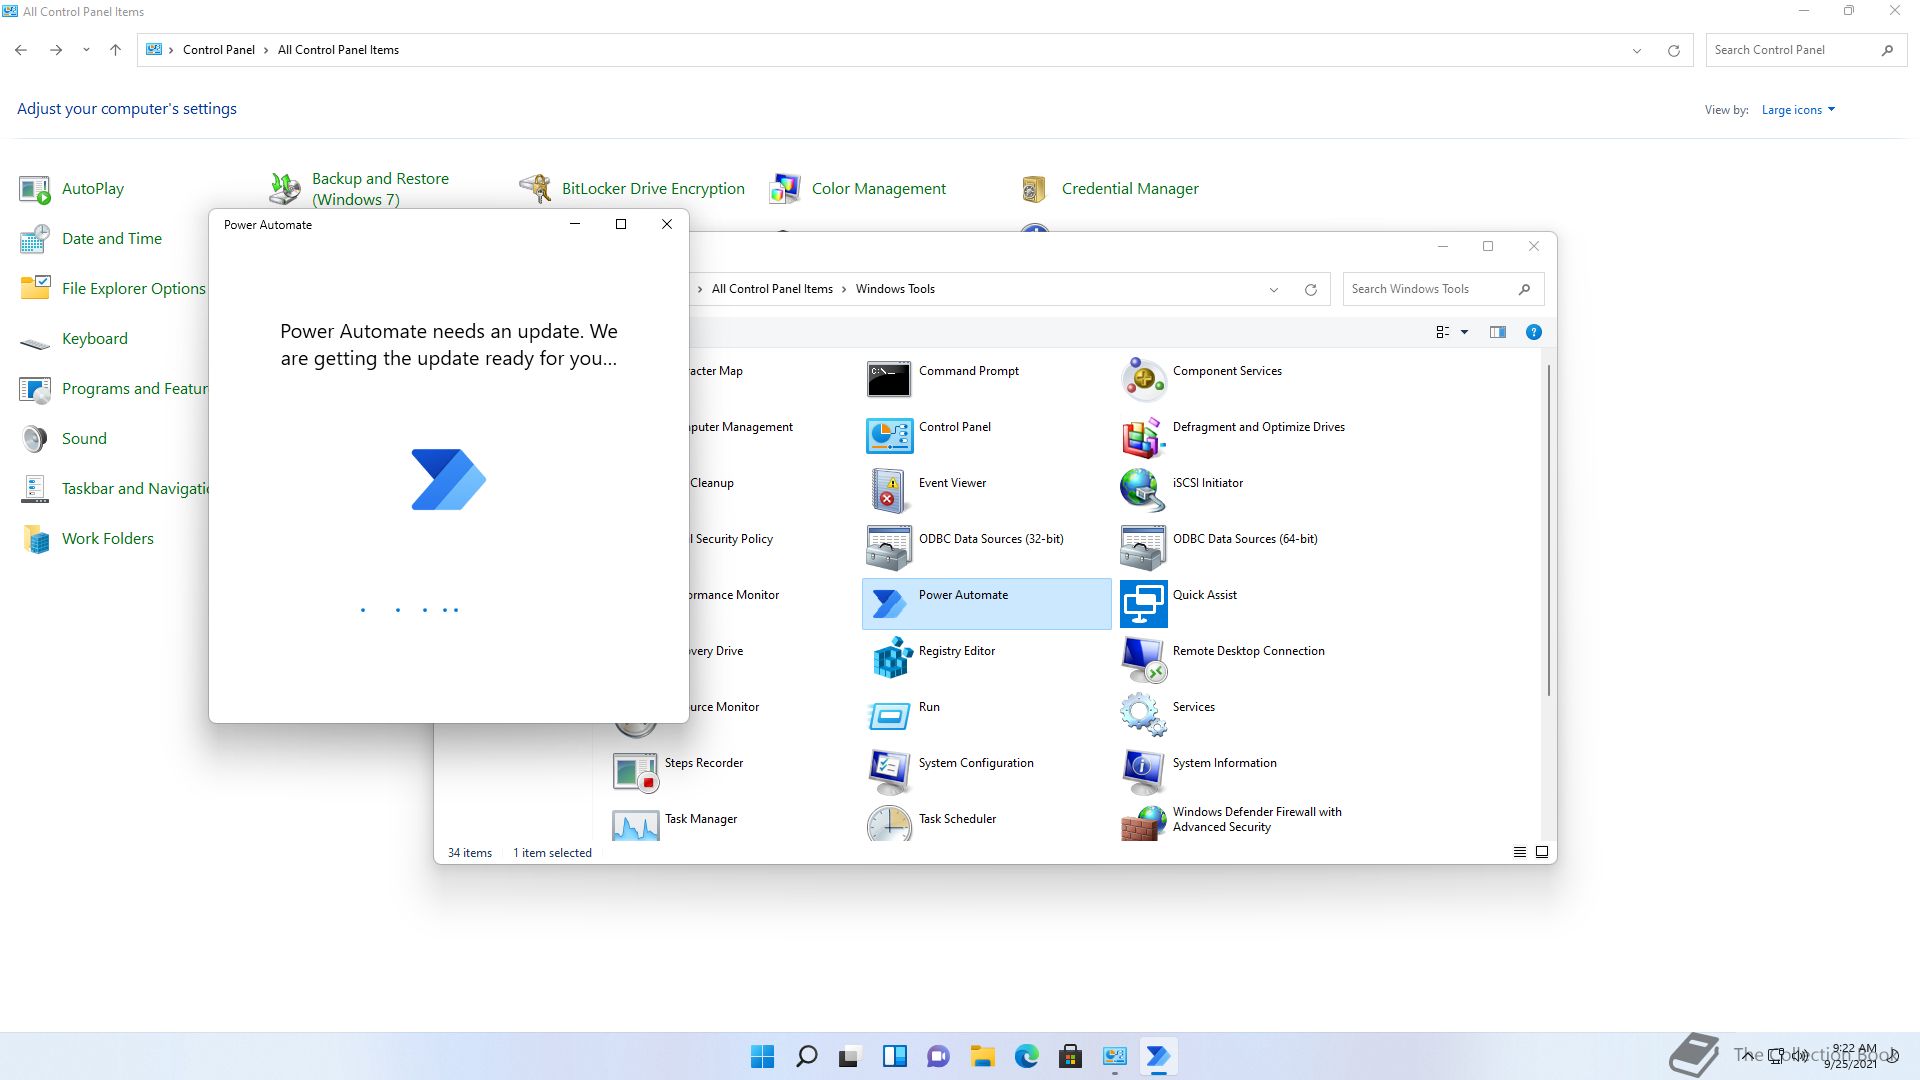Click Power Automate taskbar icon
The width and height of the screenshot is (1920, 1080).
[1158, 1056]
